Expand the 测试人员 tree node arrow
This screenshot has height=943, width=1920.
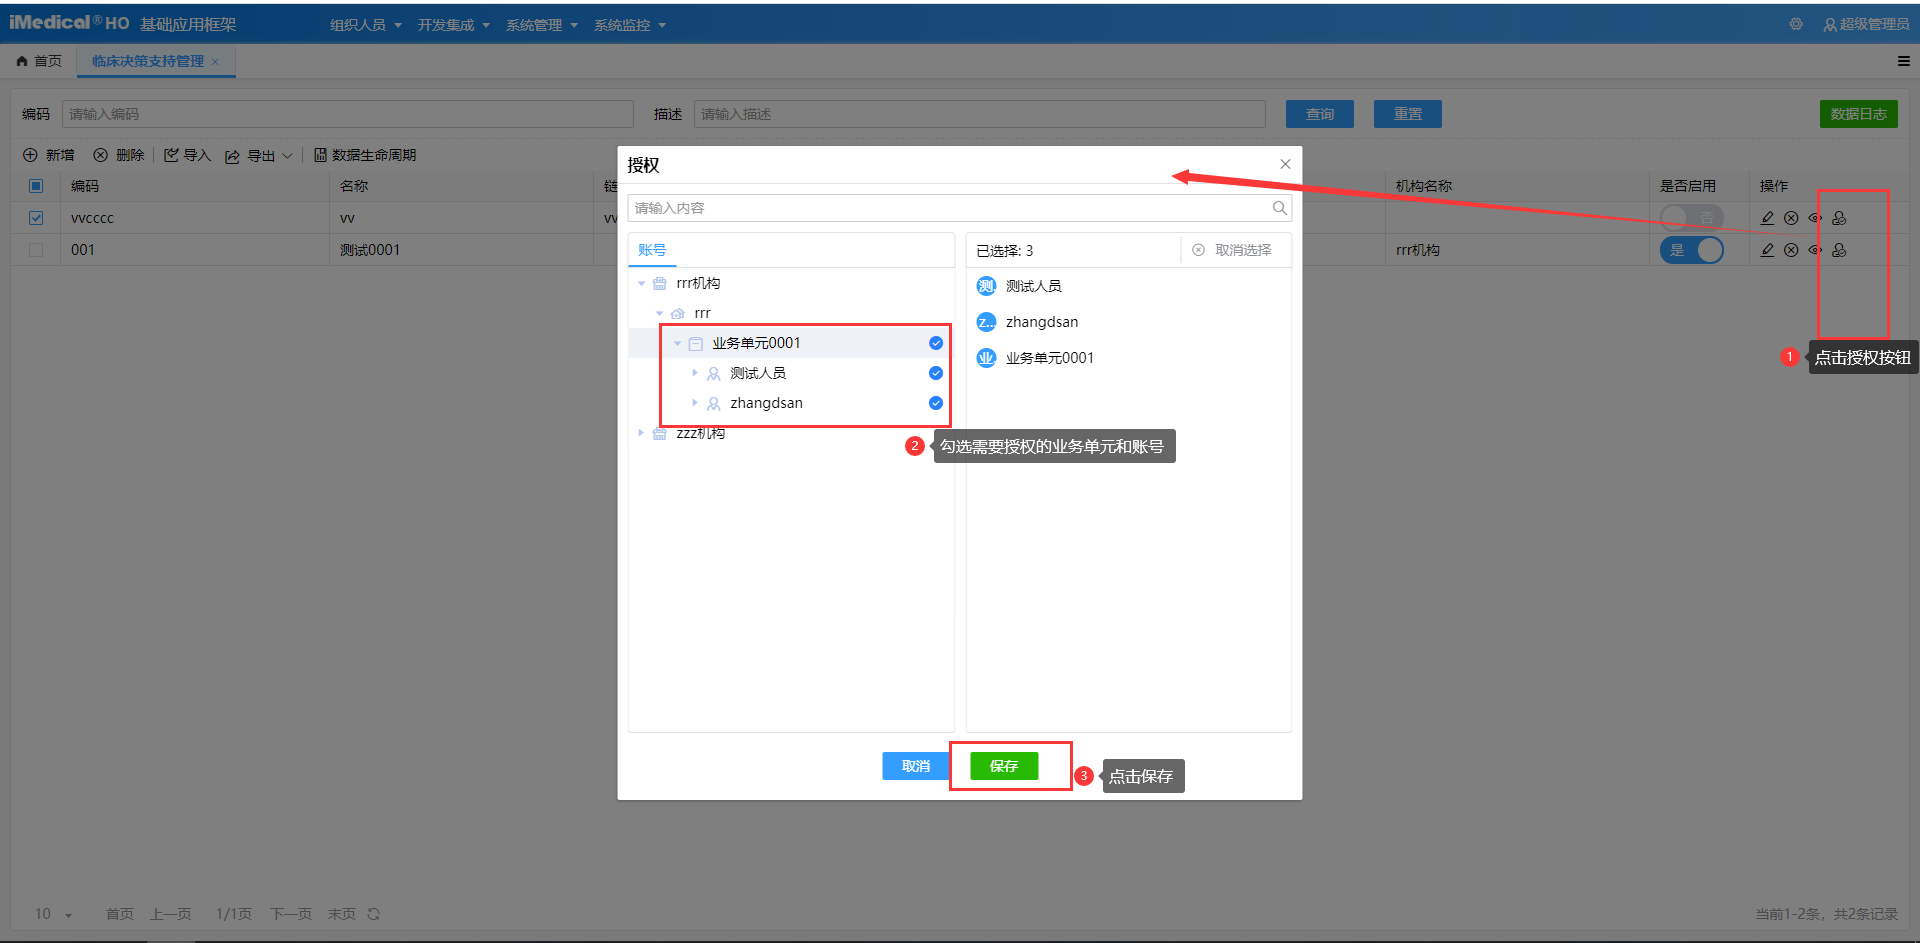point(695,373)
